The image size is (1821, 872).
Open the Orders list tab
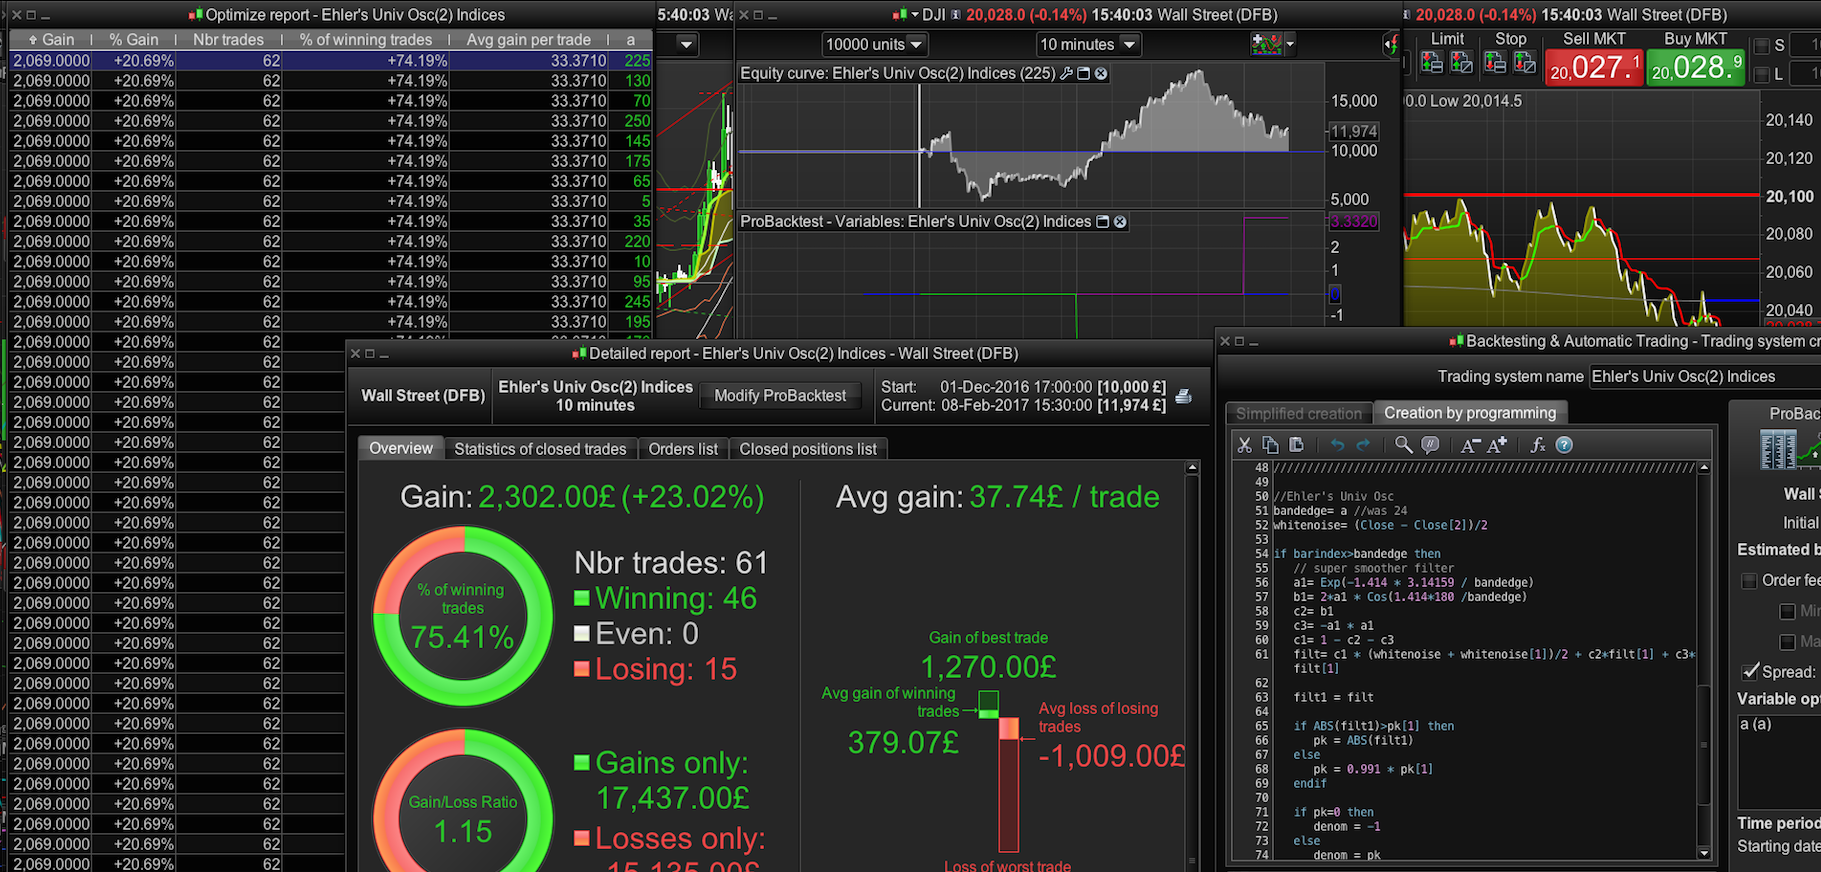click(683, 449)
